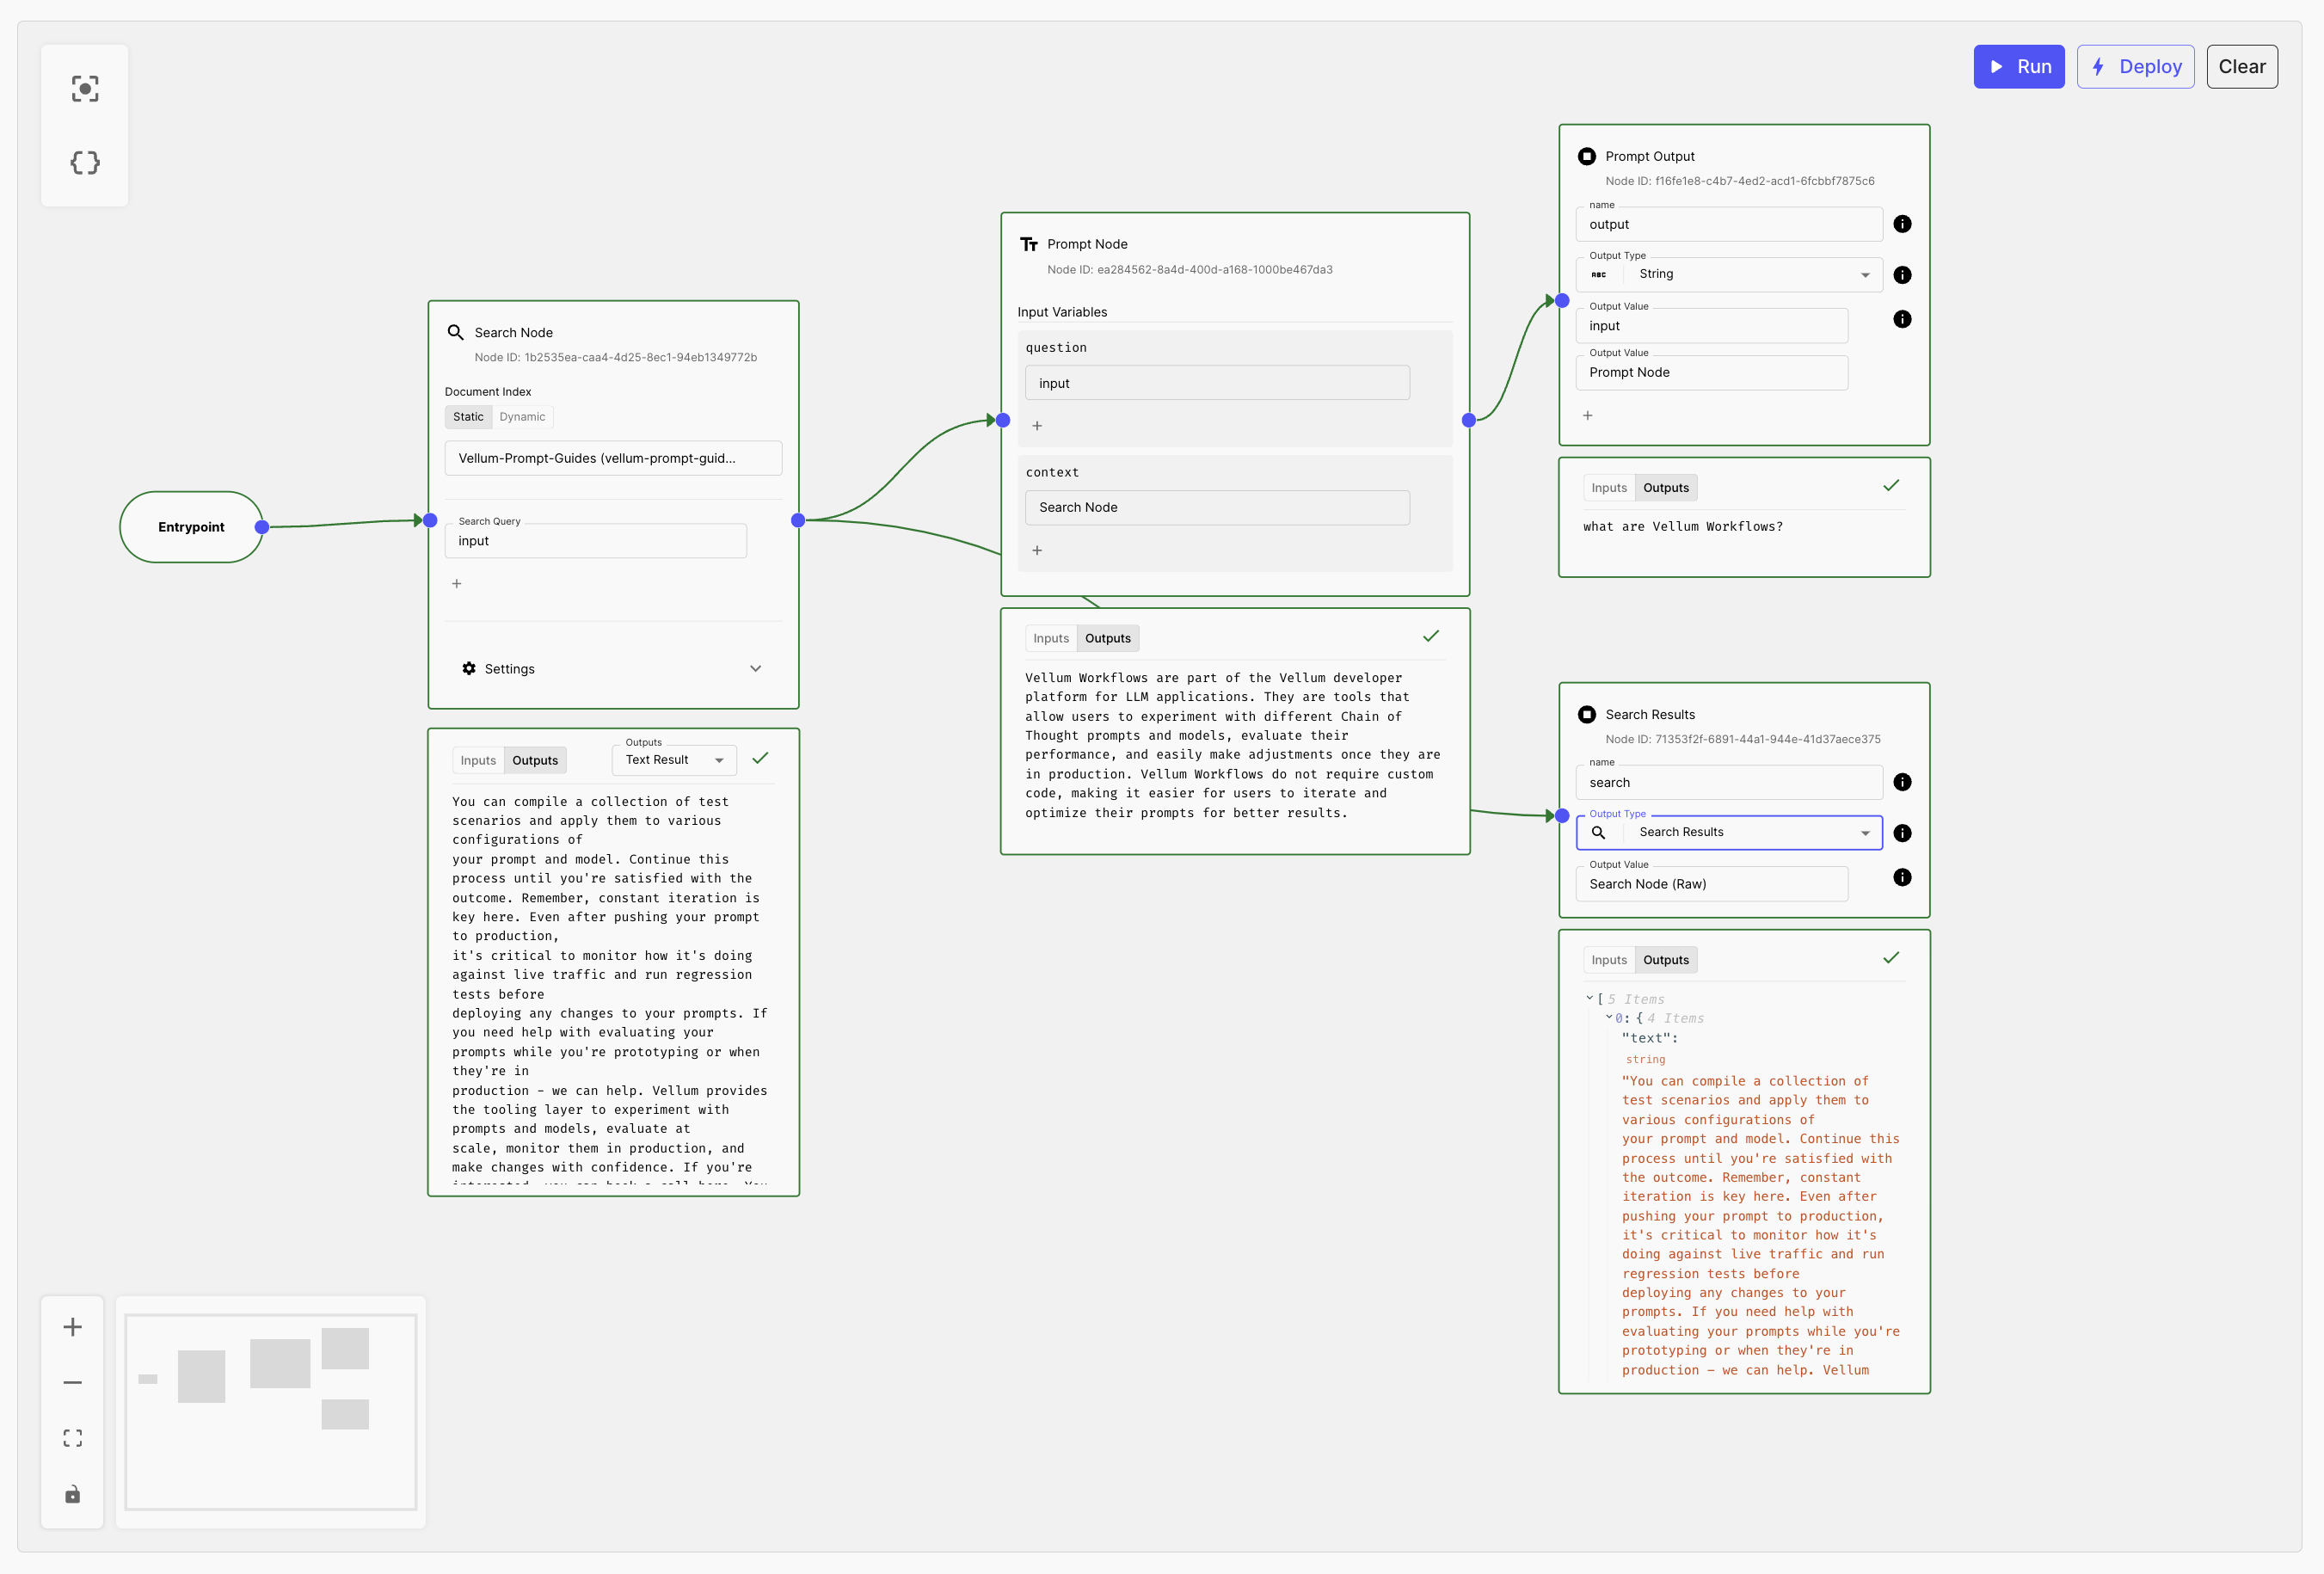Viewport: 2324px width, 1574px height.
Task: Click the Search Results terminal node icon
Action: 1587,714
